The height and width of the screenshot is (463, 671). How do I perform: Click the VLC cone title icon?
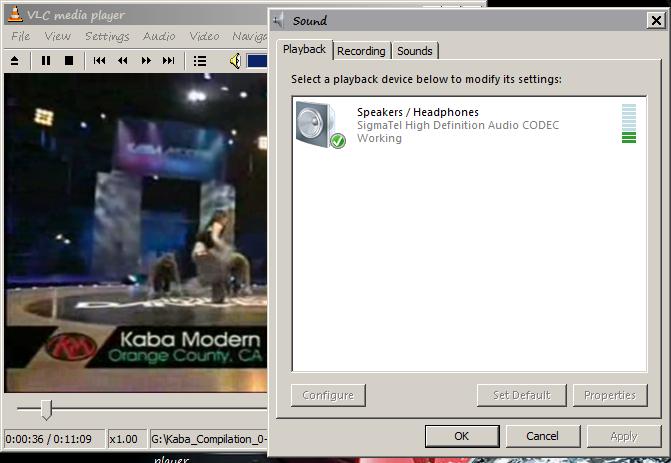15,14
